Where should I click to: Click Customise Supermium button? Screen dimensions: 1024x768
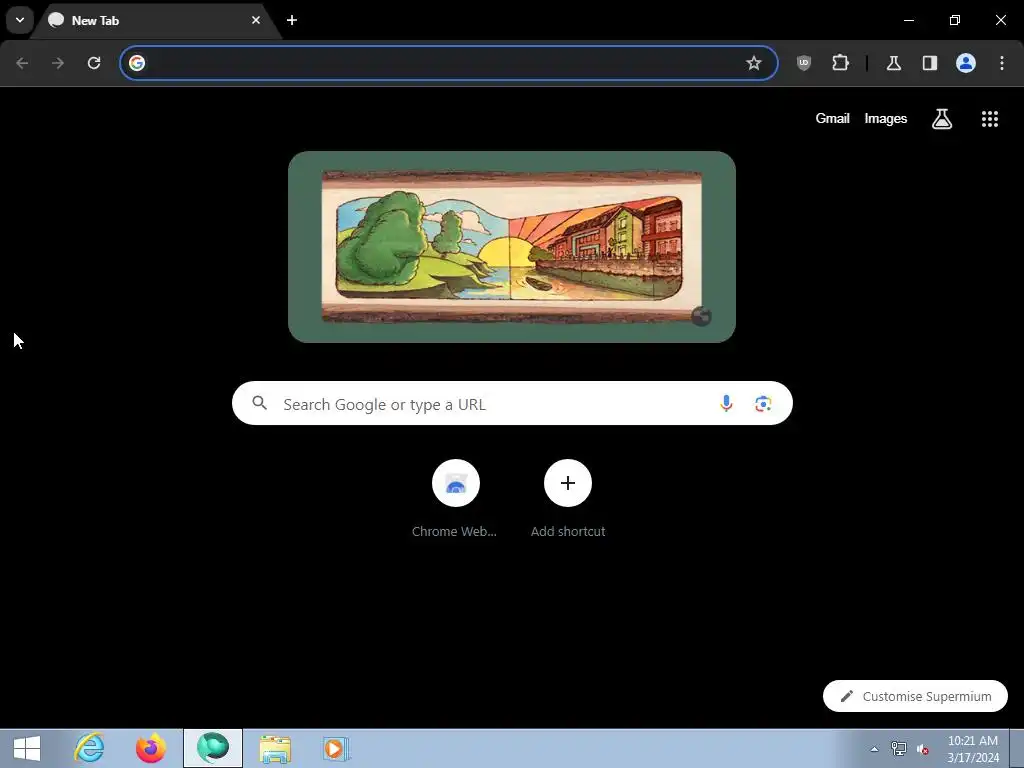point(916,696)
